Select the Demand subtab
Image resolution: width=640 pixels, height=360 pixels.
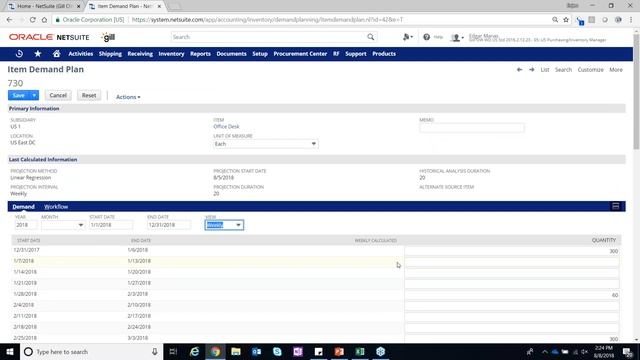23,207
